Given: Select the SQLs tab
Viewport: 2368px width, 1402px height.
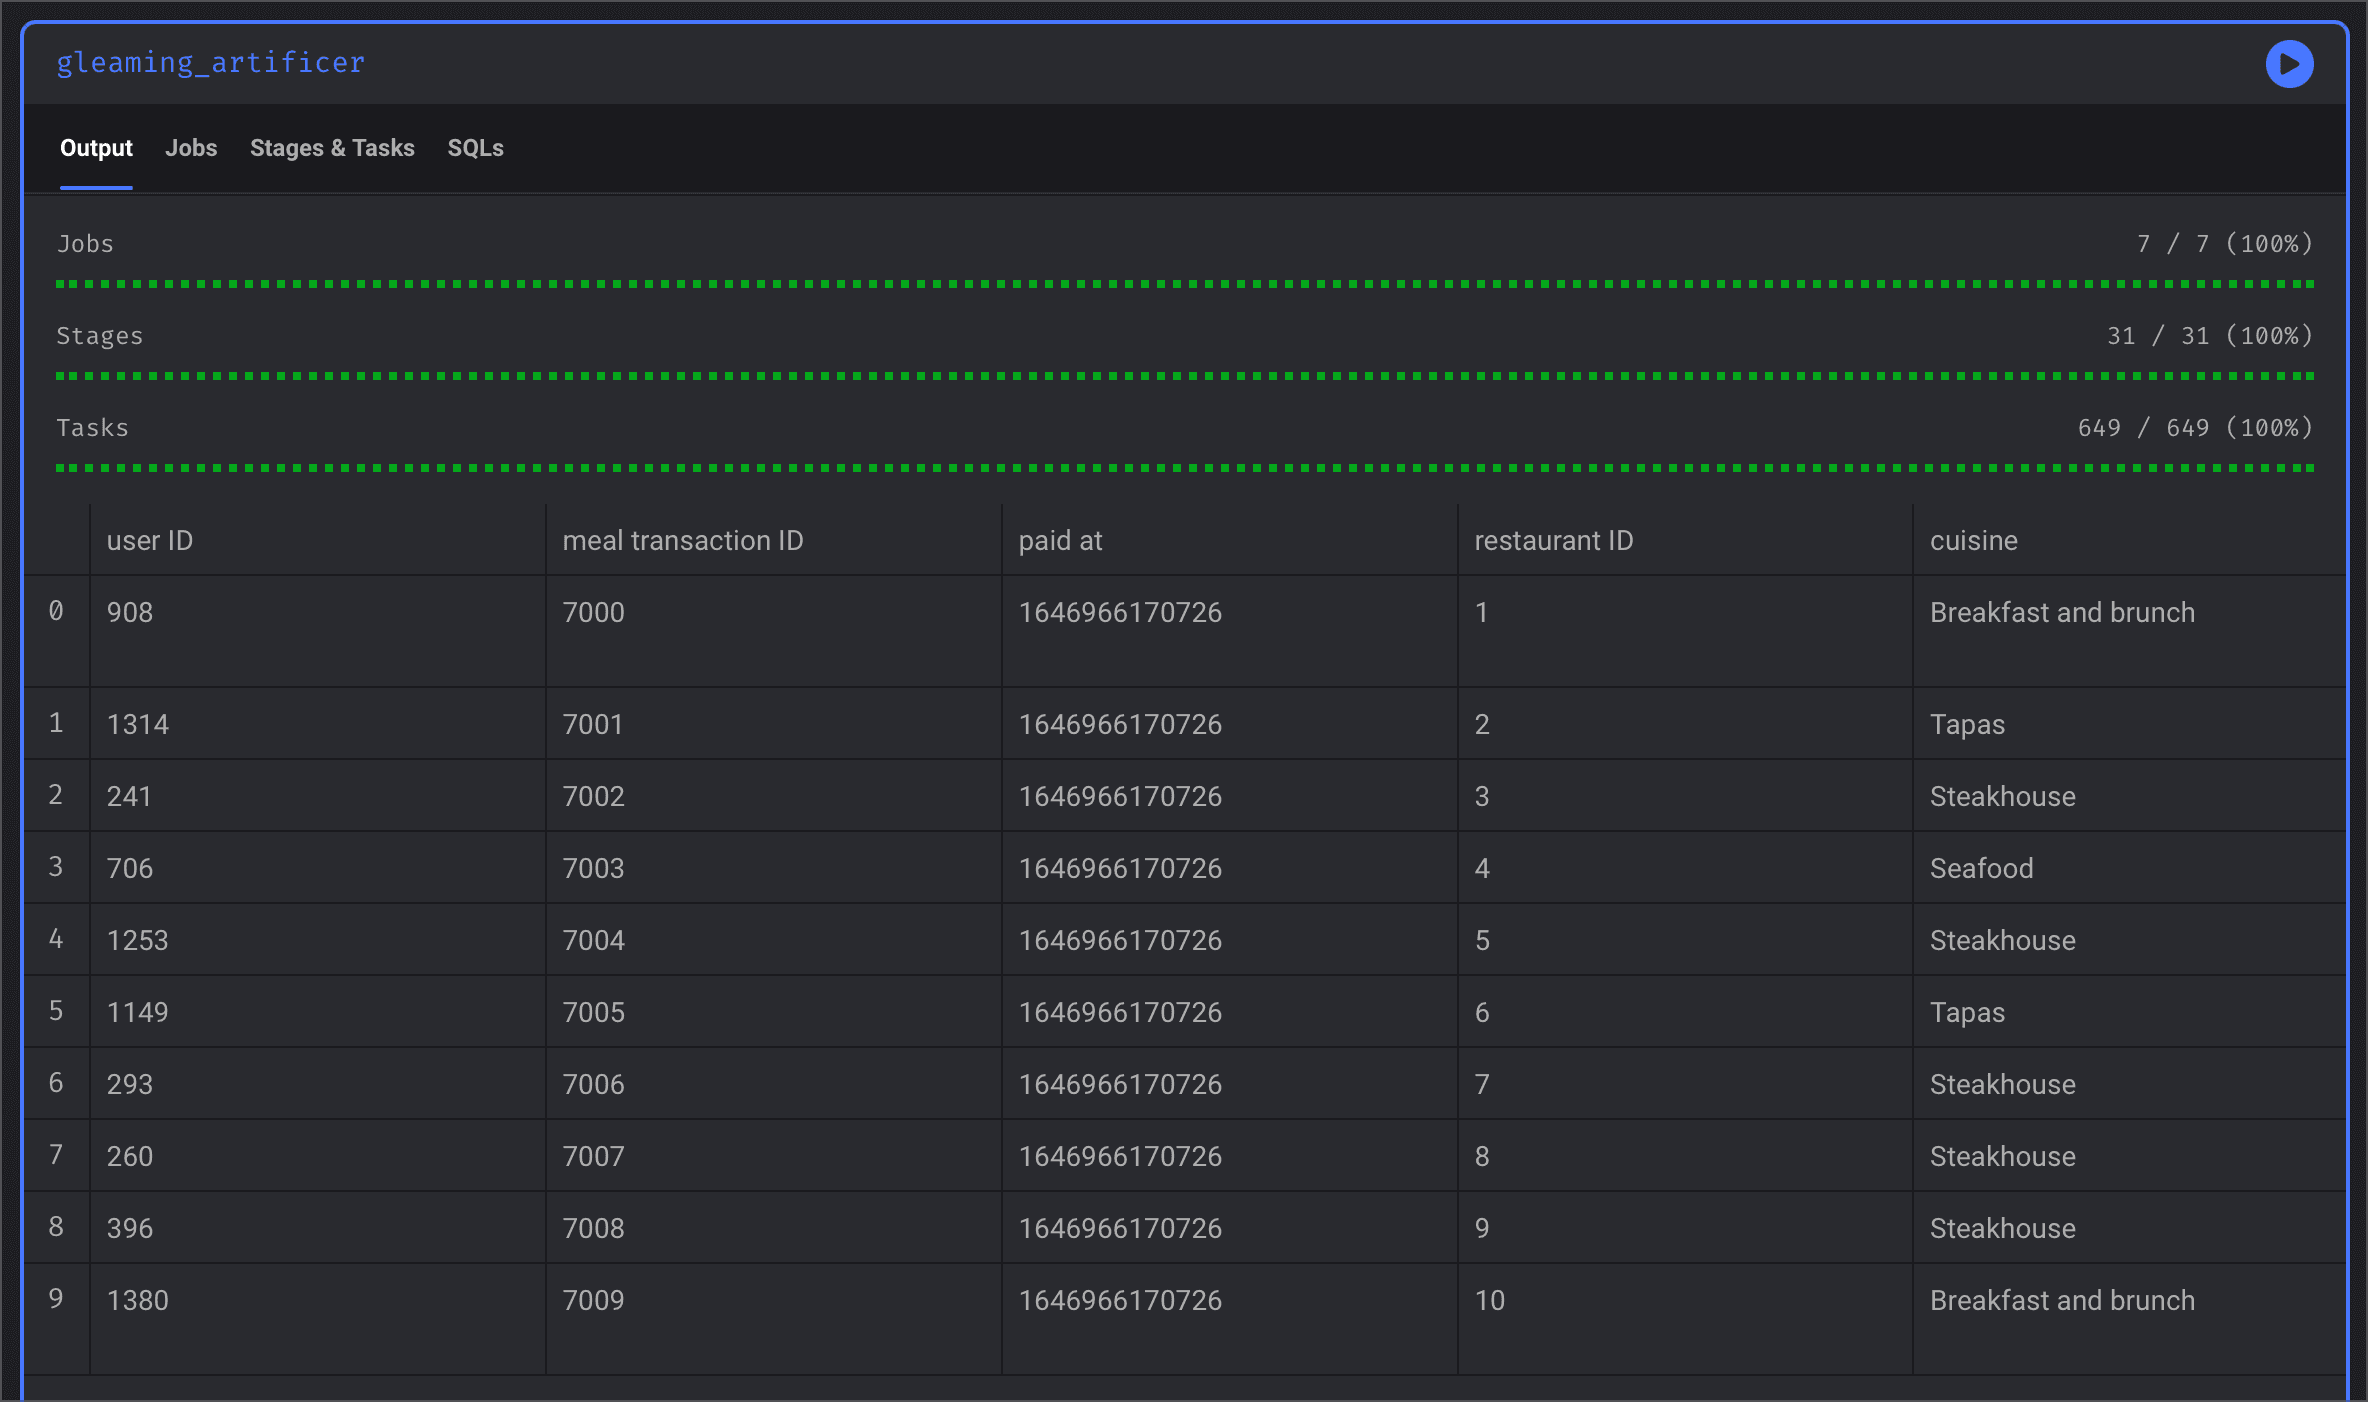Looking at the screenshot, I should (x=475, y=148).
